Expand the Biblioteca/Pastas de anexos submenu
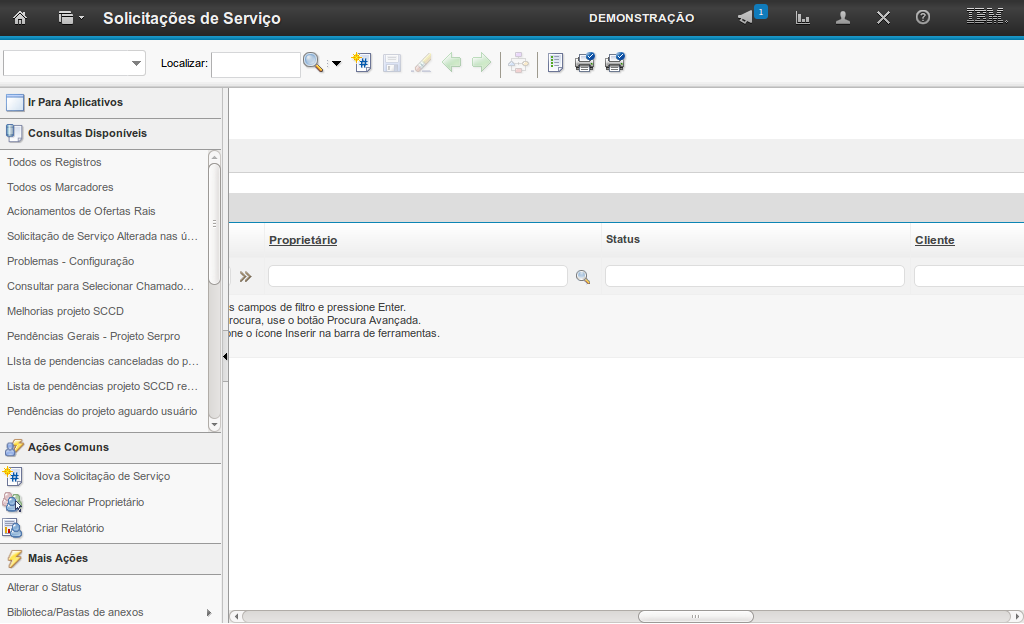This screenshot has width=1024, height=624. [208, 612]
